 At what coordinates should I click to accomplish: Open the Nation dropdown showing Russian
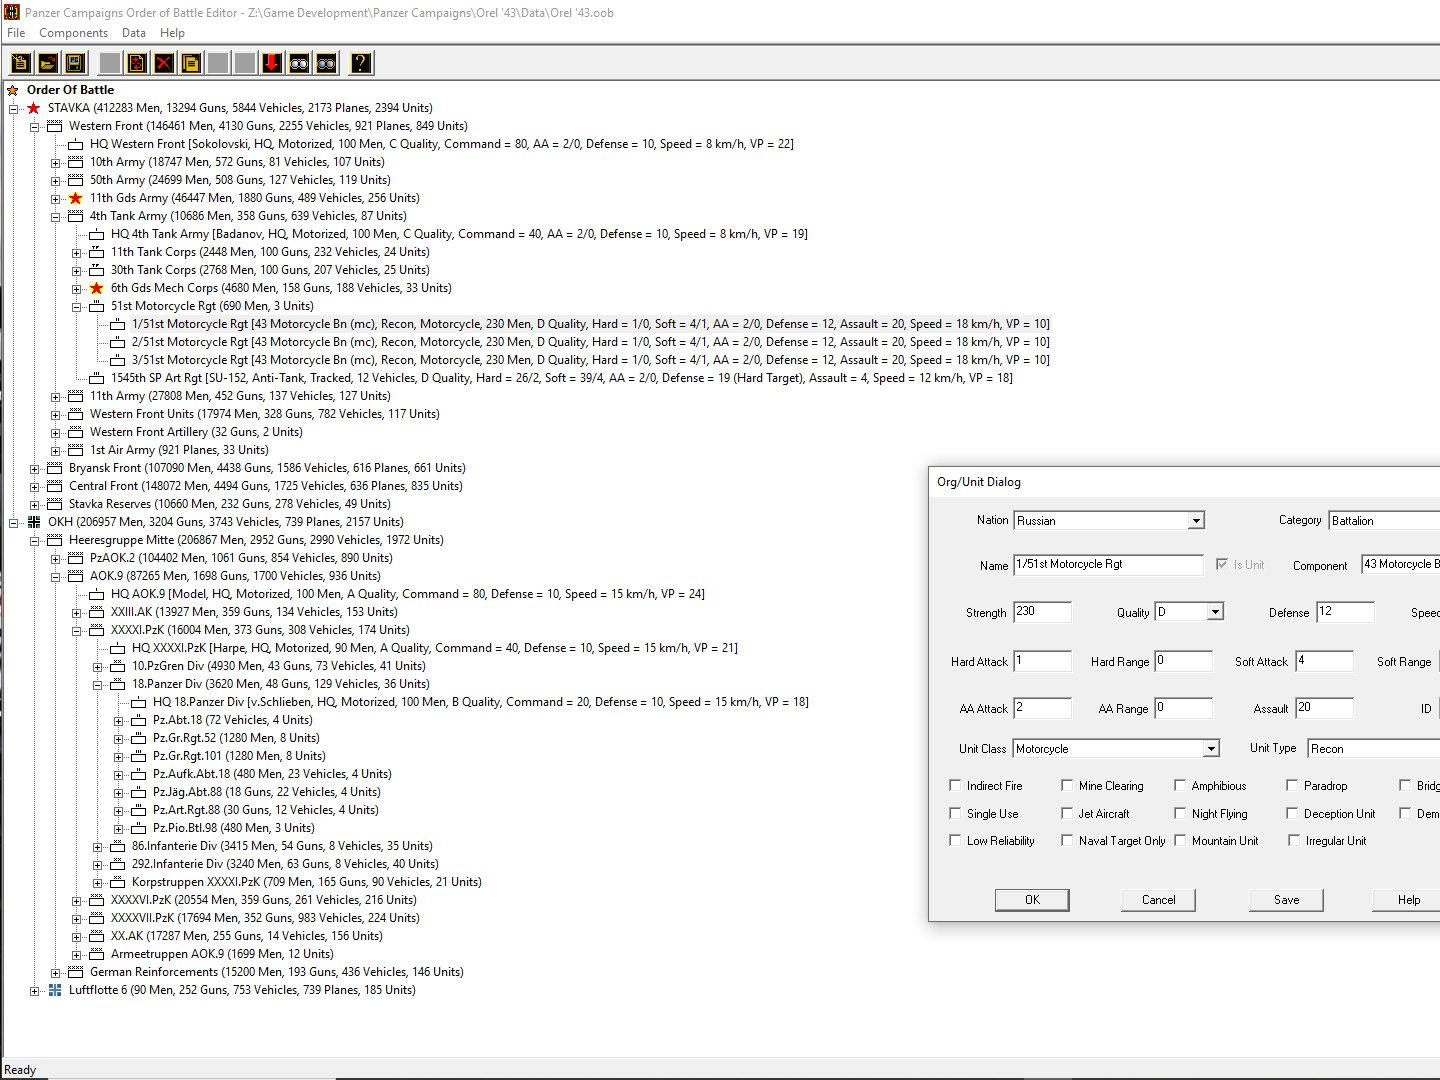1195,521
